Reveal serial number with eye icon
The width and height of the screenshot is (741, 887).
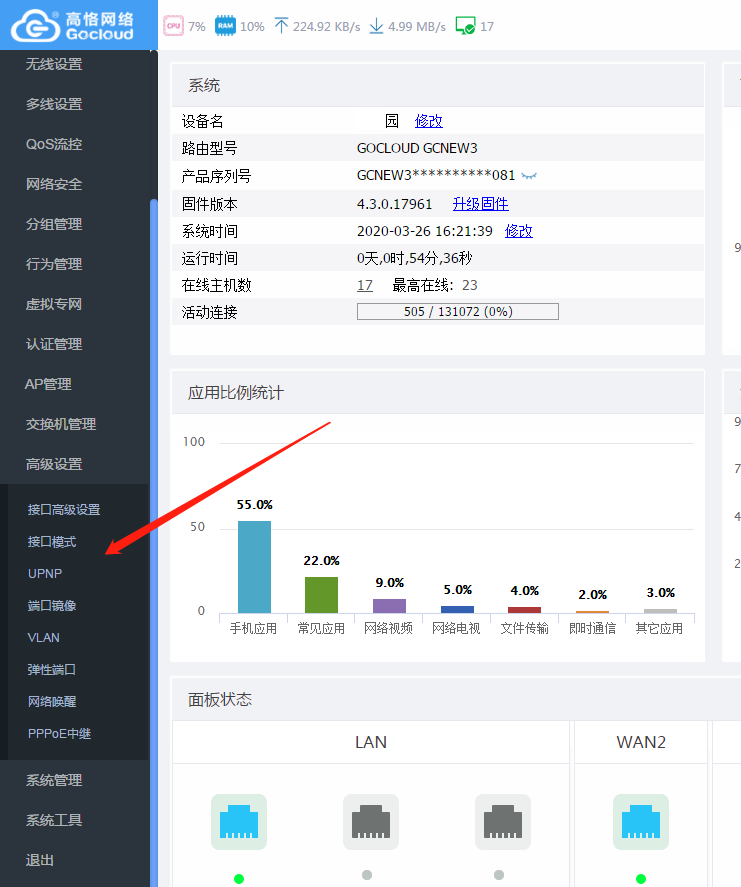(x=529, y=176)
